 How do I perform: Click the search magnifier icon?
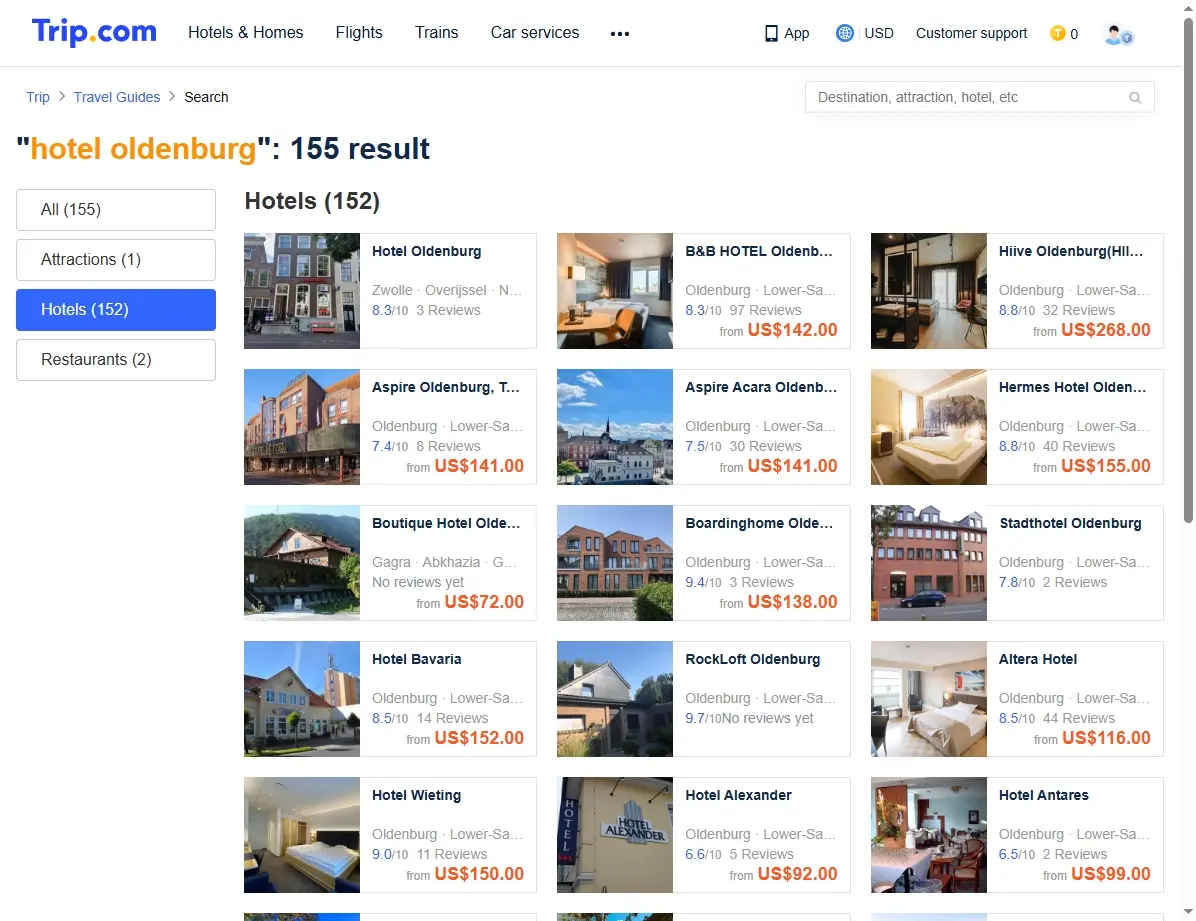click(1135, 98)
